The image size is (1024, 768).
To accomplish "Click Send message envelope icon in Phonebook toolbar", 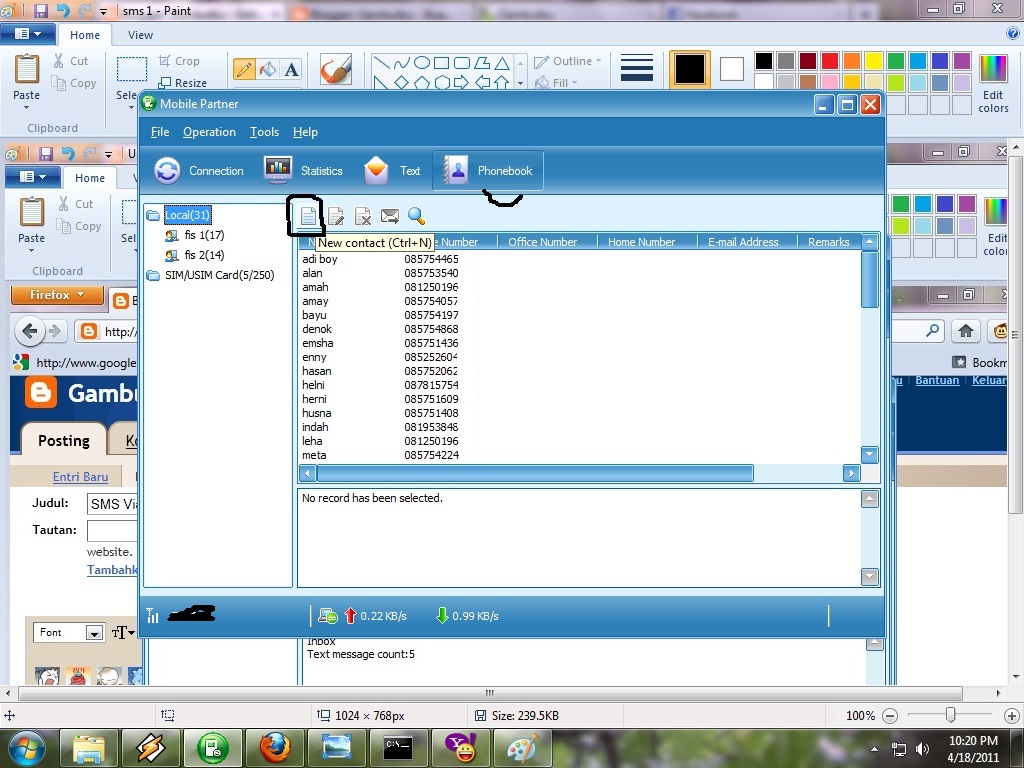I will (390, 216).
